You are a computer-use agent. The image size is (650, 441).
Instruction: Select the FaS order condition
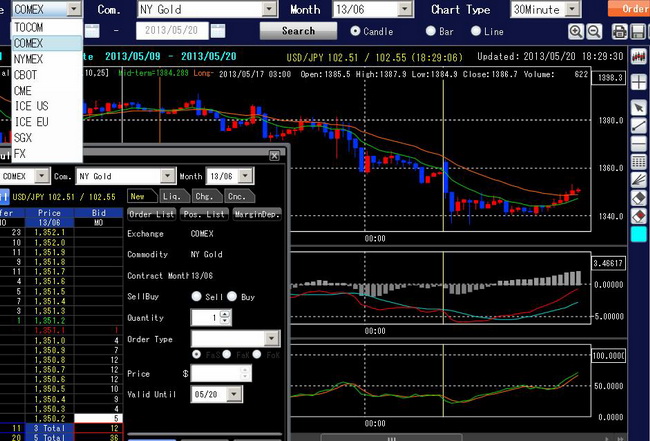[x=196, y=354]
